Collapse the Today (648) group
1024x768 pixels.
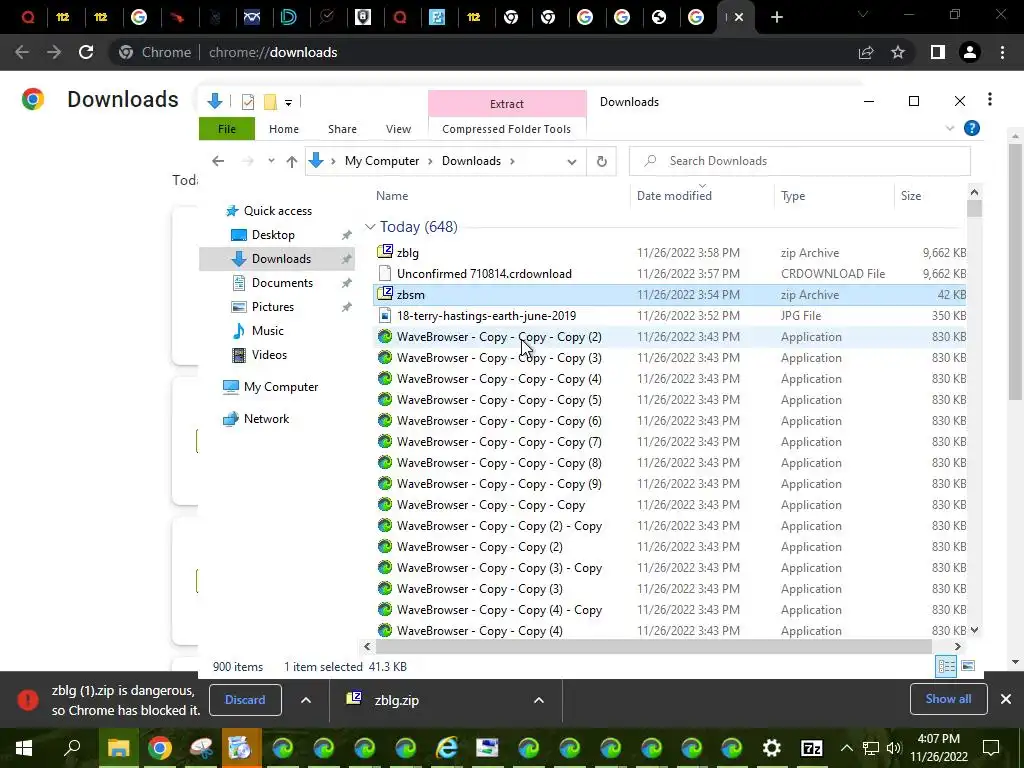(370, 227)
